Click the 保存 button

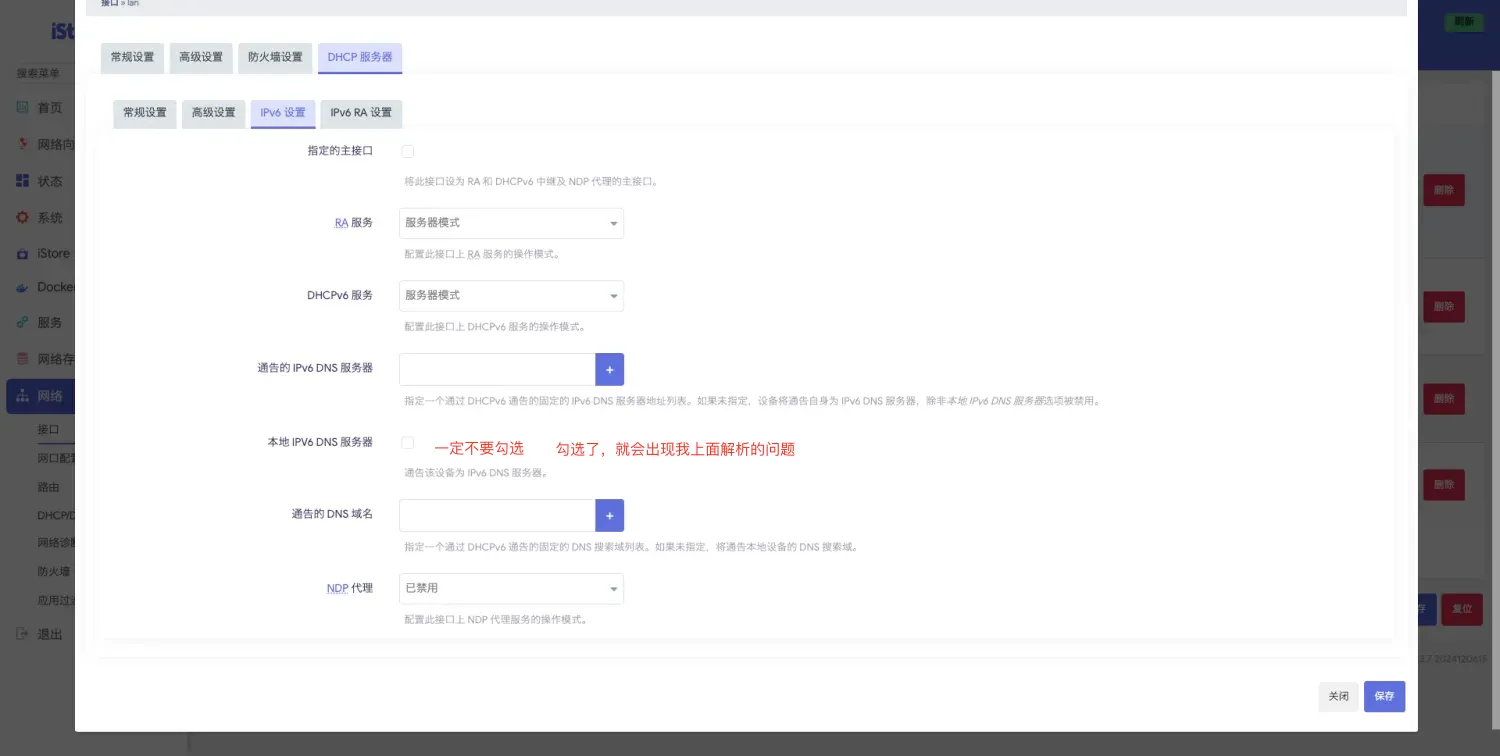coord(1384,696)
